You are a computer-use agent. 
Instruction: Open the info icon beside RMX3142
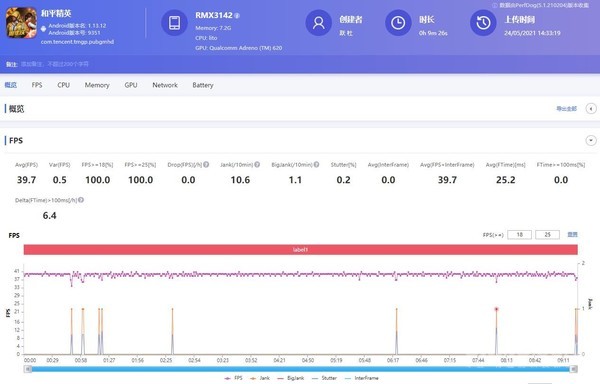click(237, 16)
